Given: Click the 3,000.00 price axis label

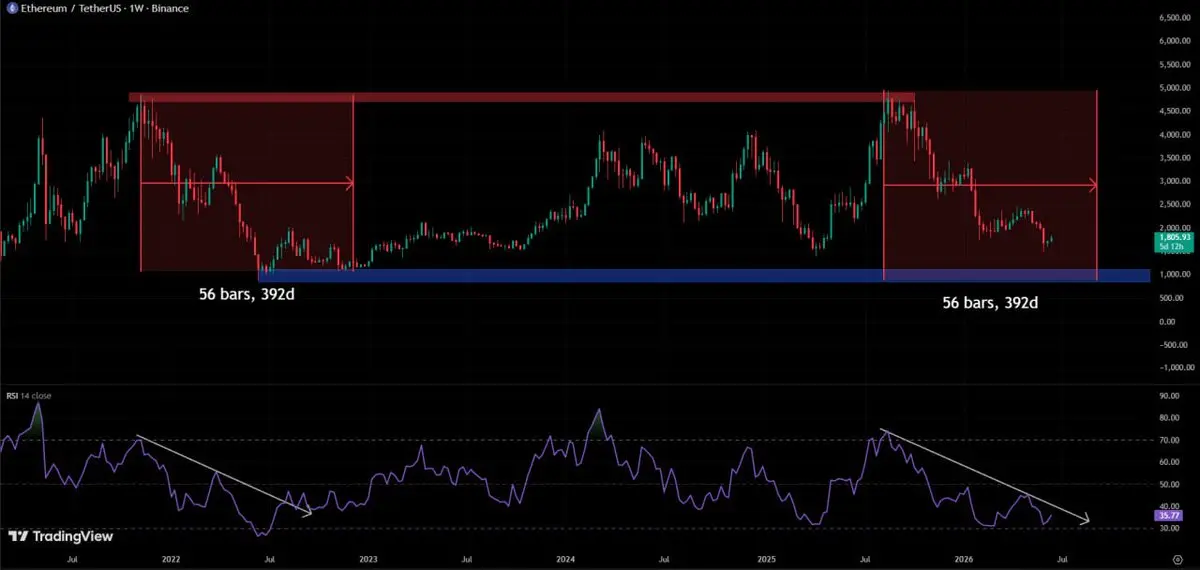Looking at the screenshot, I should tap(1174, 181).
